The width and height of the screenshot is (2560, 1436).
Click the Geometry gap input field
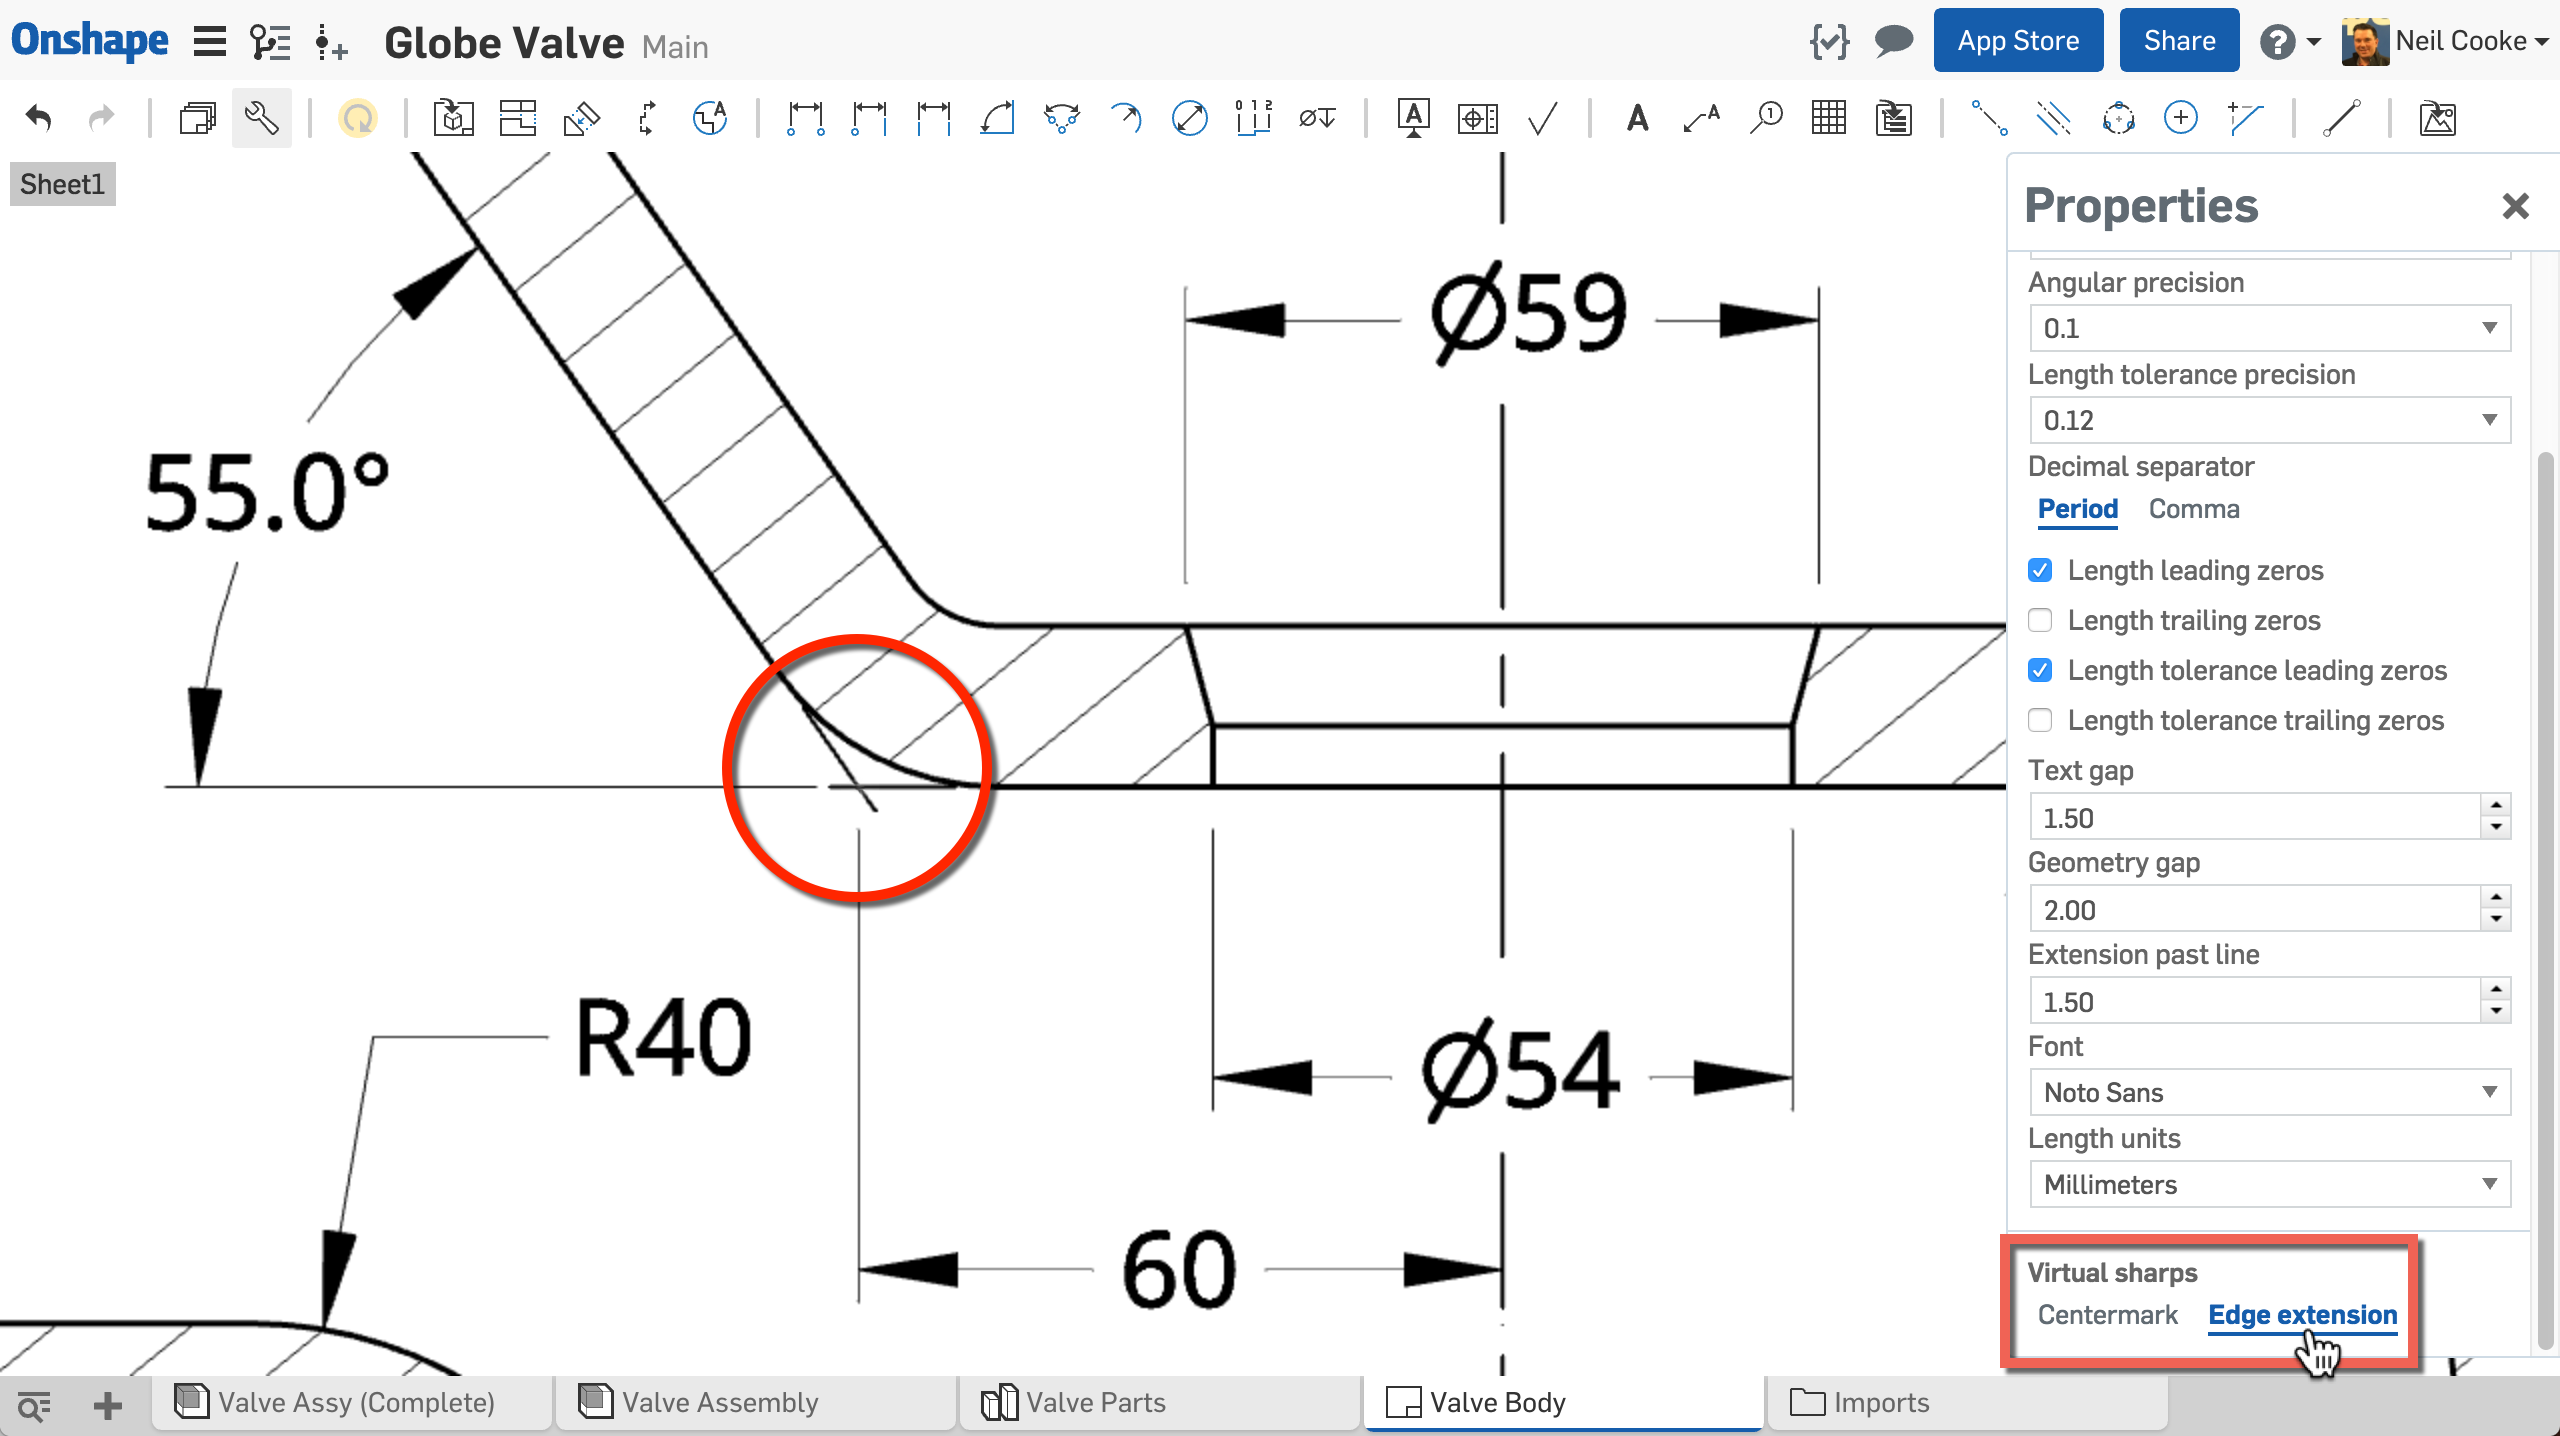click(x=2256, y=910)
